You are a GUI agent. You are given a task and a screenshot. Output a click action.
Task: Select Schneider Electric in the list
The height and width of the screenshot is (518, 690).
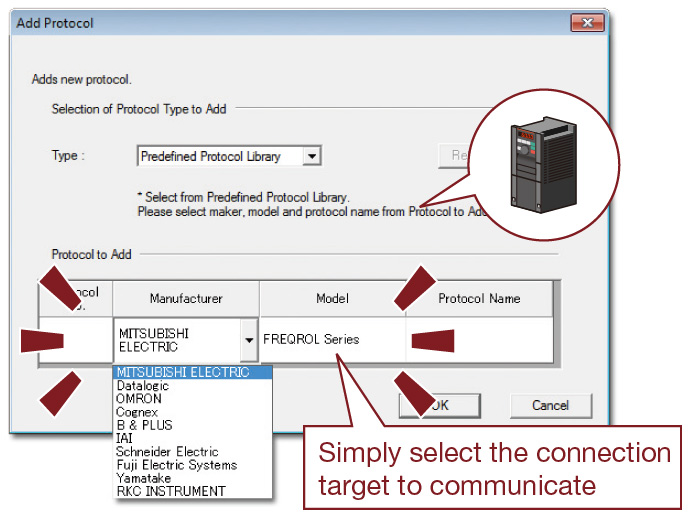click(167, 452)
